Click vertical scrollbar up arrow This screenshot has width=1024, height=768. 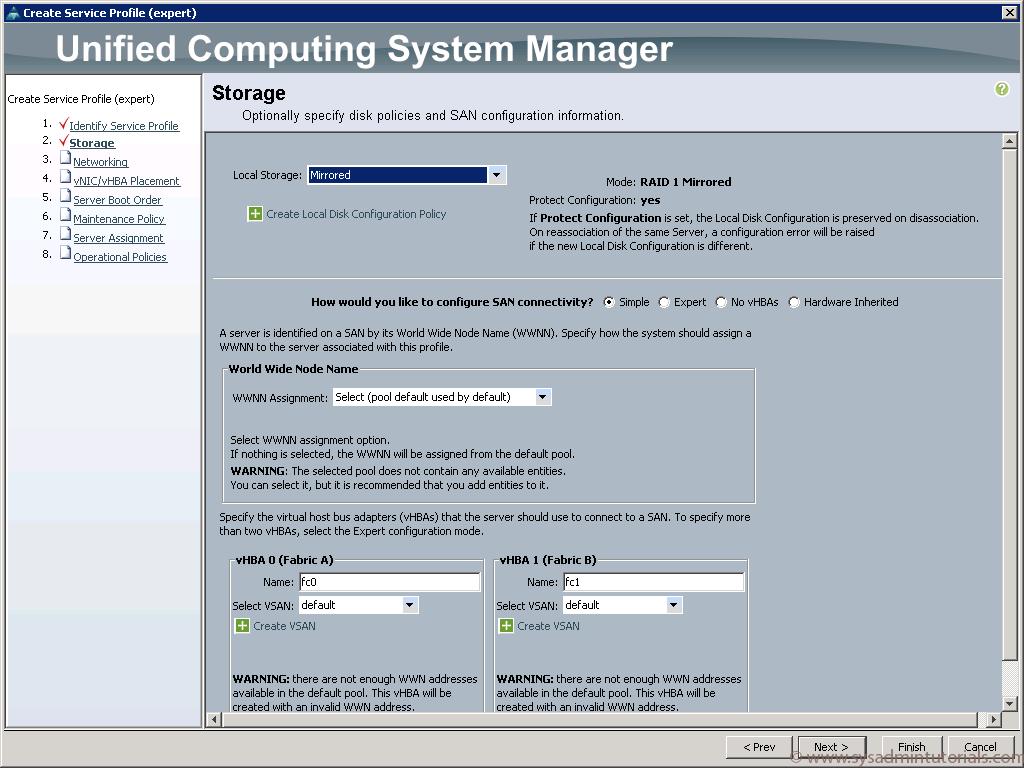pos(1009,141)
